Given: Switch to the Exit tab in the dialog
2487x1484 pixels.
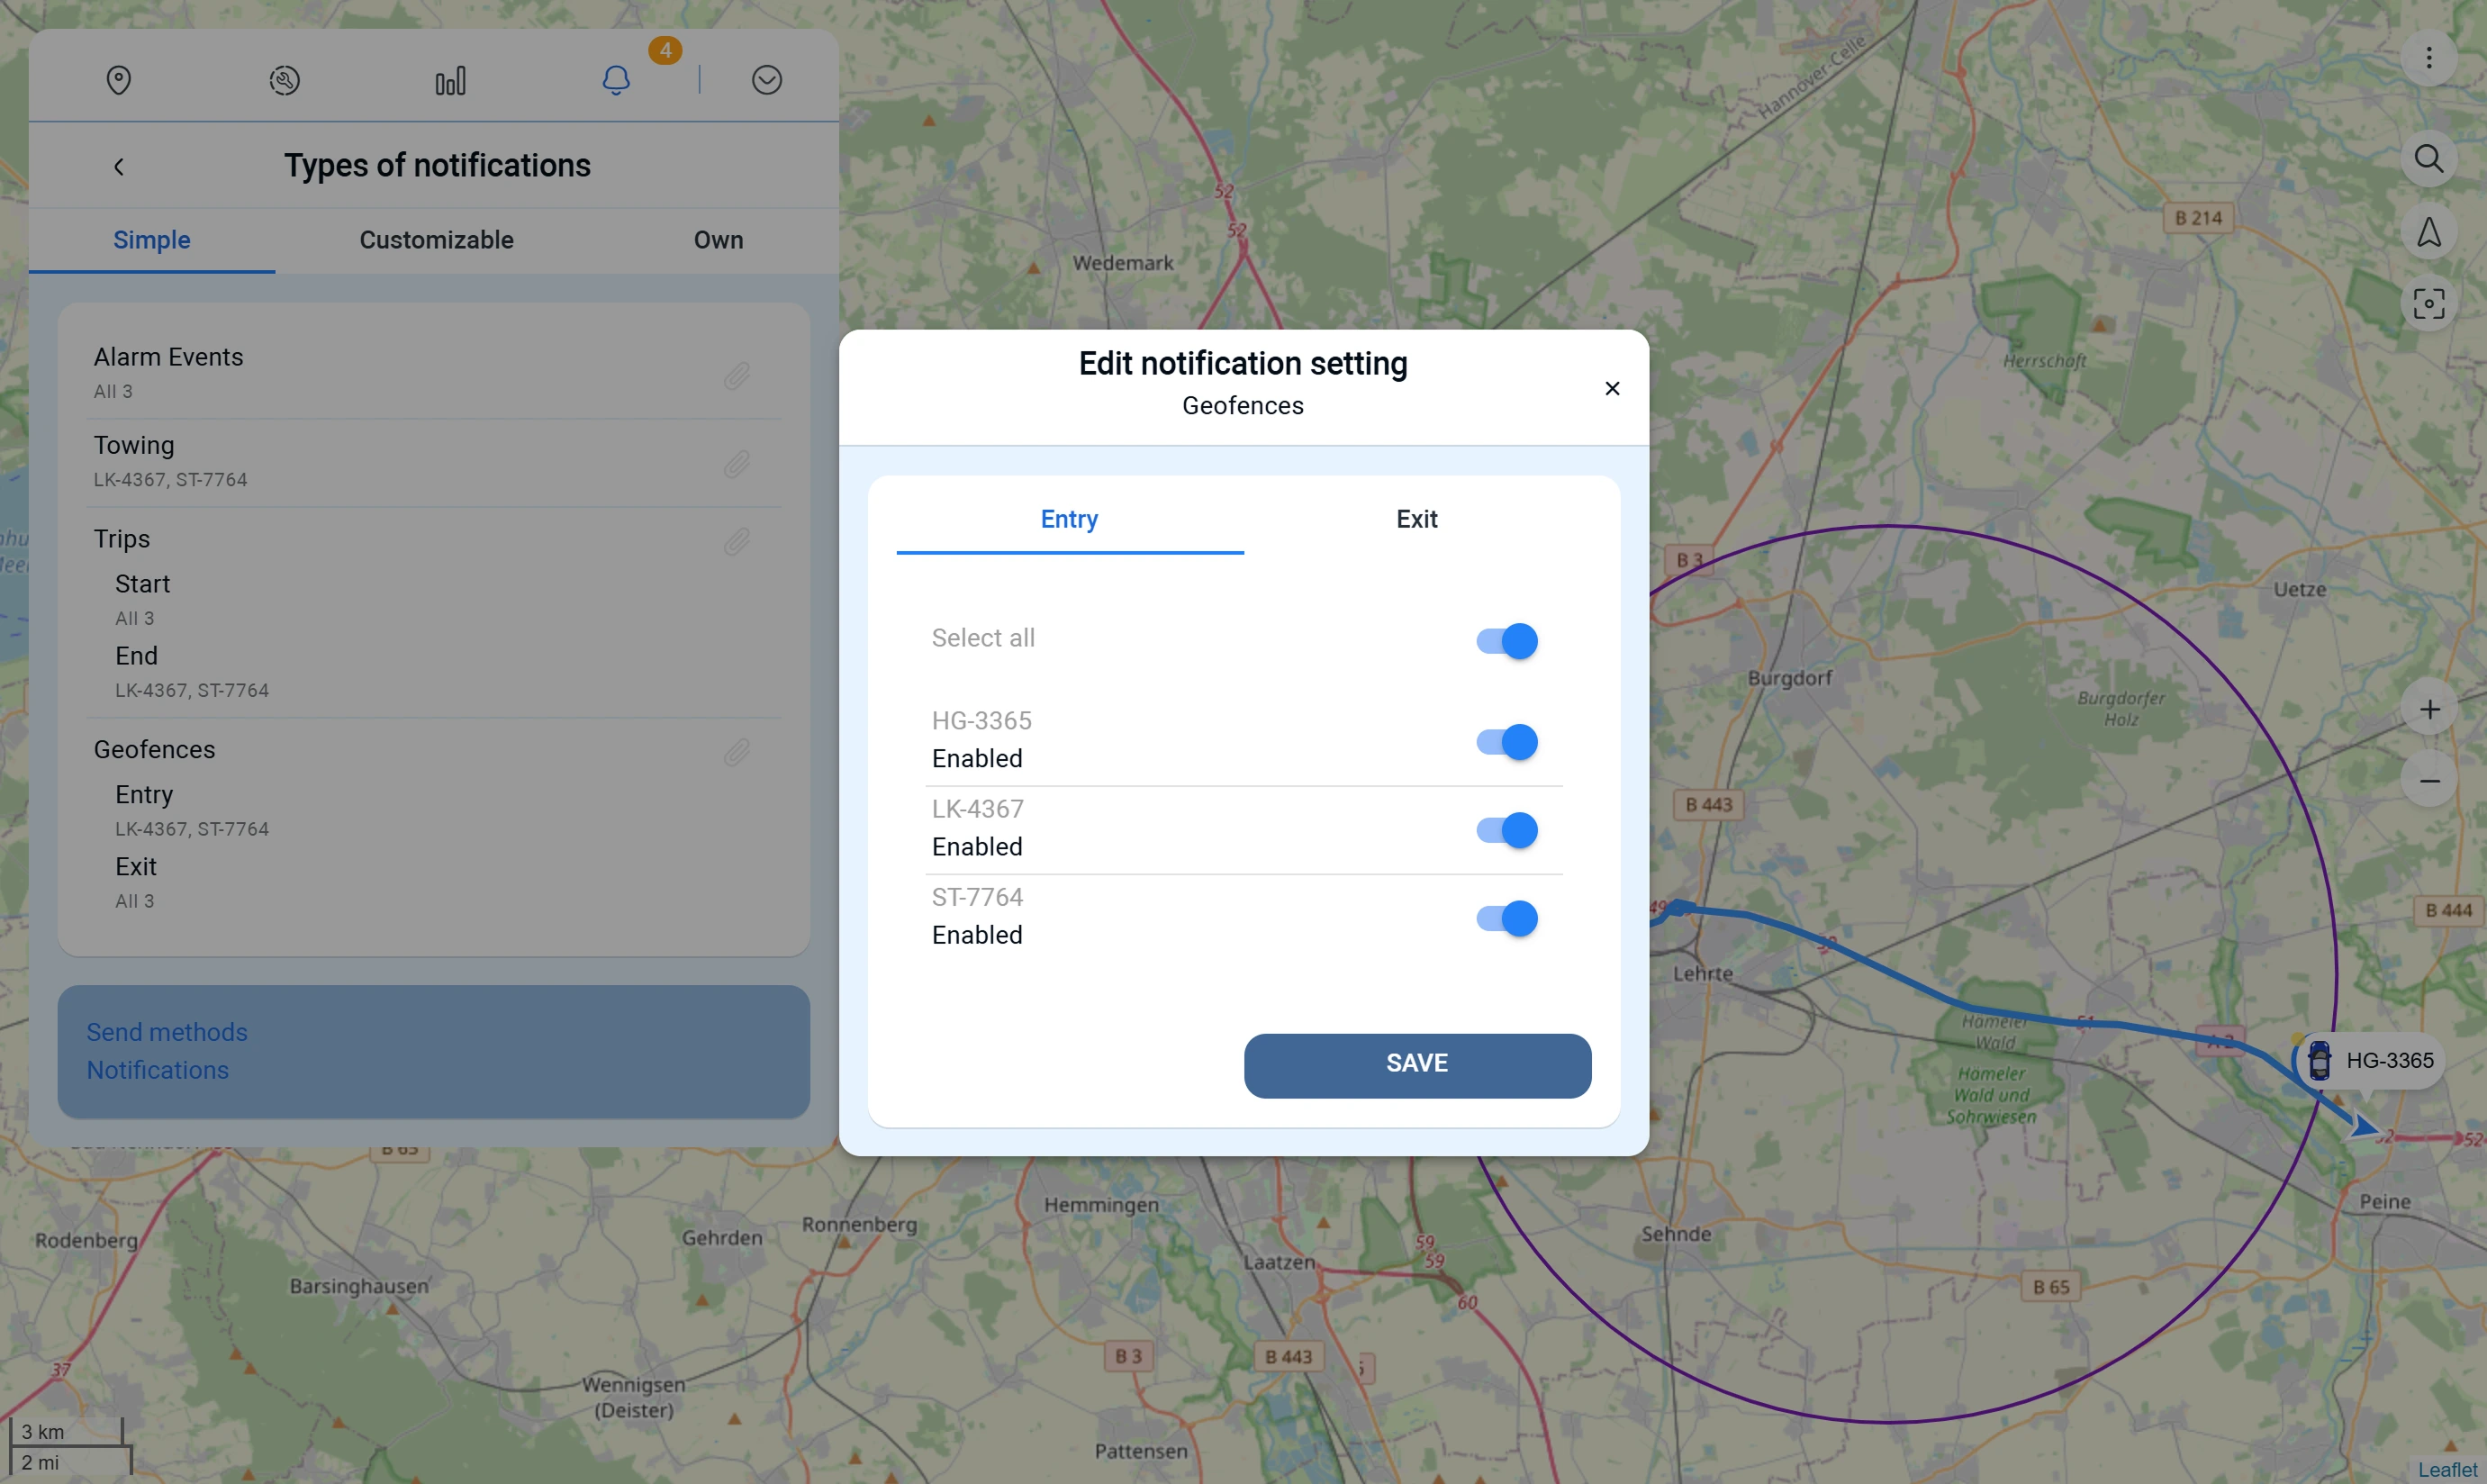Looking at the screenshot, I should [x=1416, y=519].
